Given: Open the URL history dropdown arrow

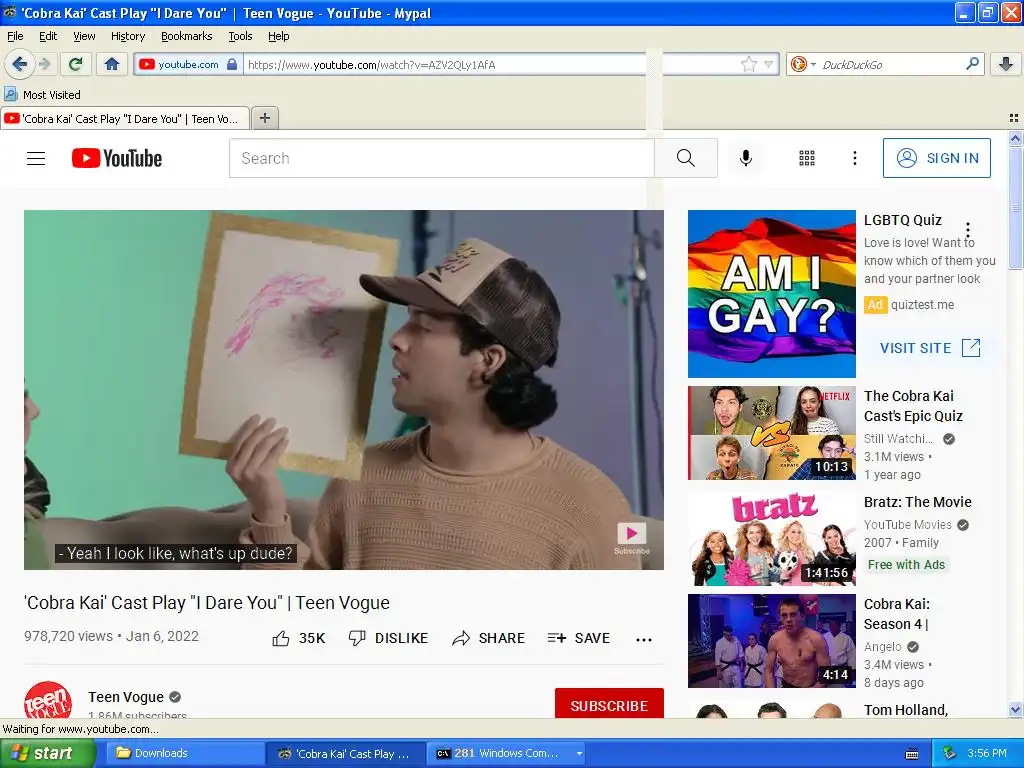Looking at the screenshot, I should tap(769, 64).
